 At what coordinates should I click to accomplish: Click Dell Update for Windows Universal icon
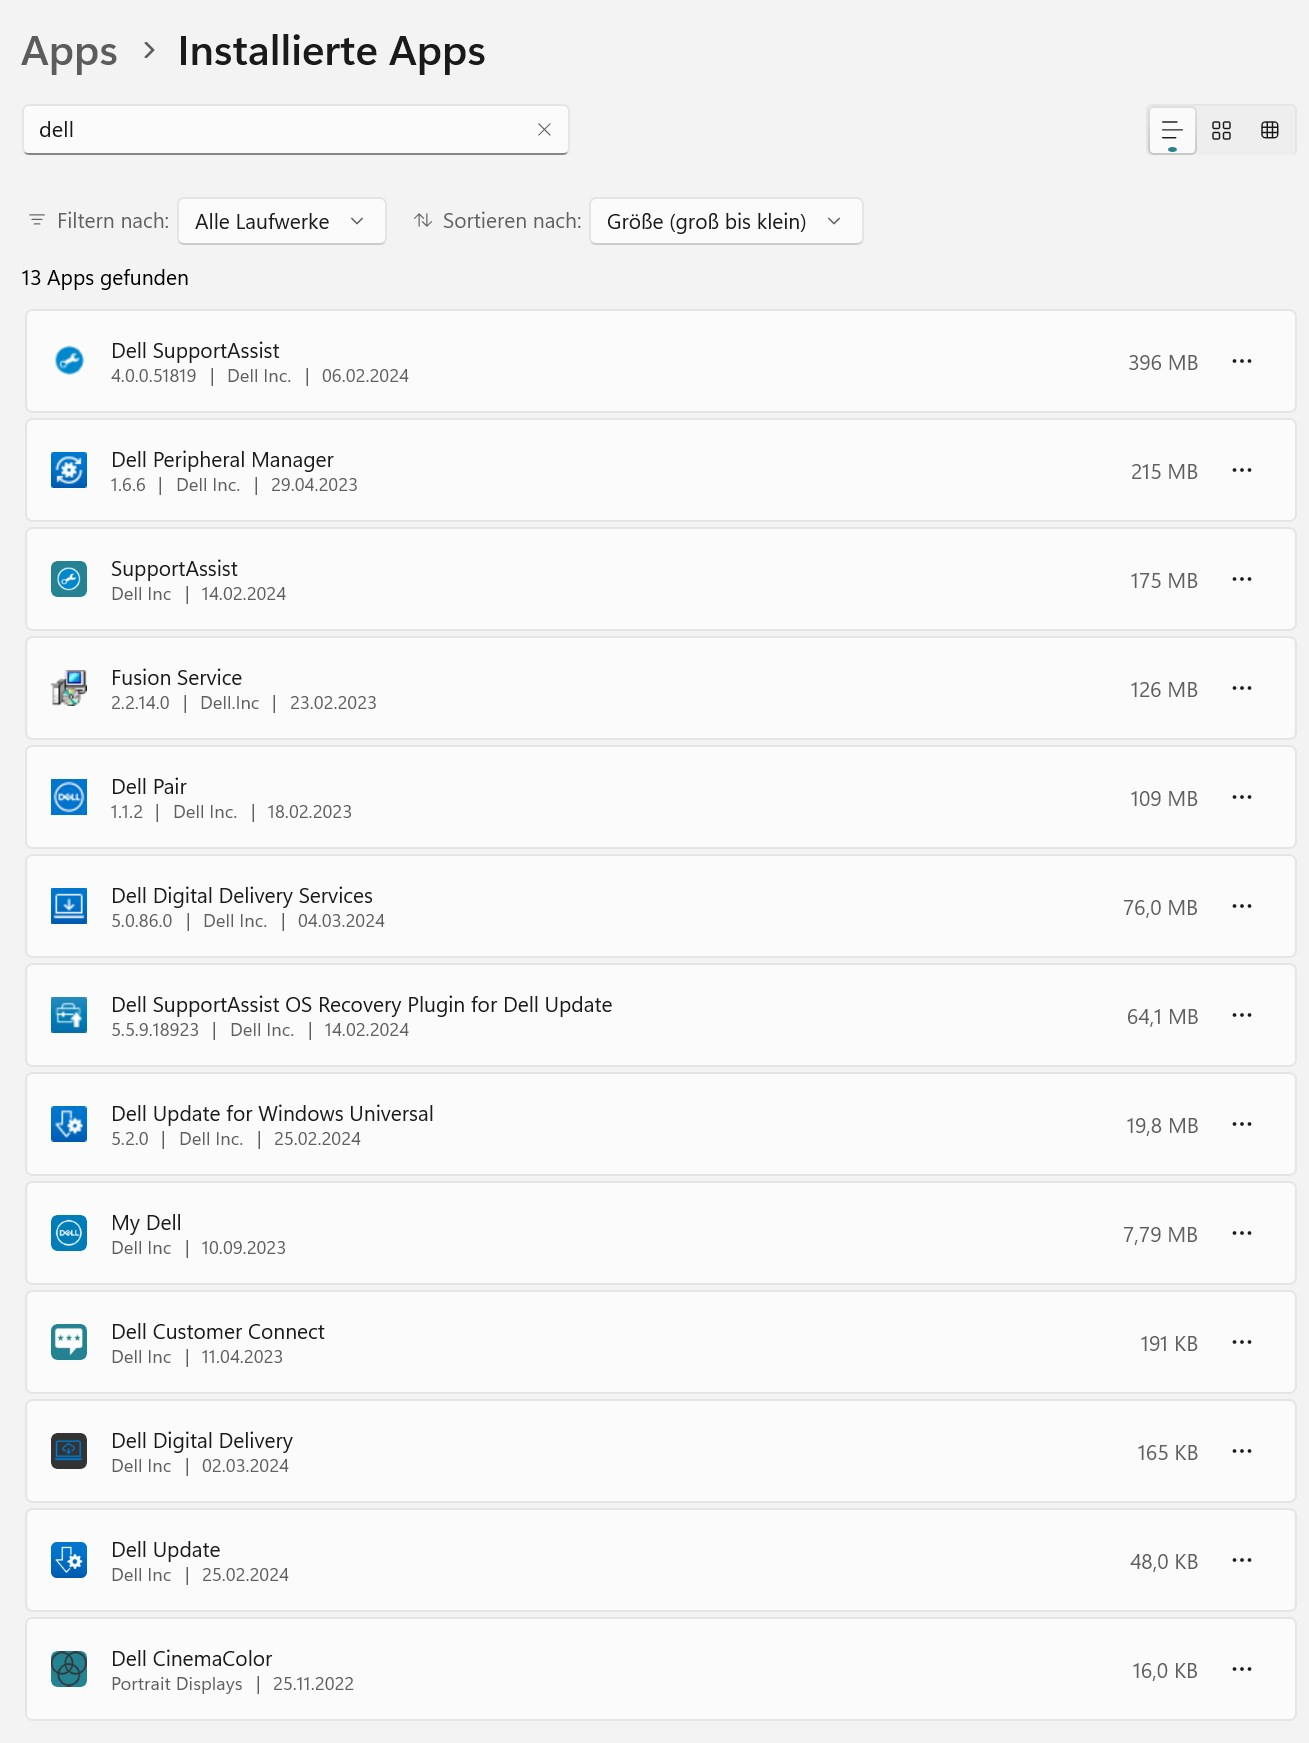point(69,1124)
